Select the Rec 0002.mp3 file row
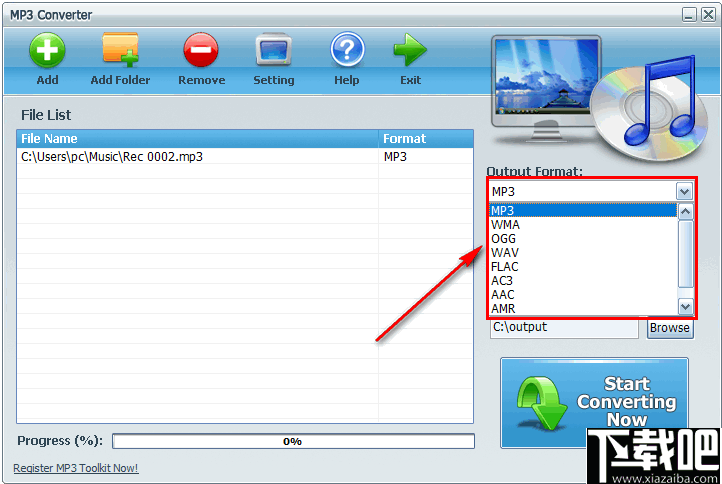 click(x=245, y=157)
